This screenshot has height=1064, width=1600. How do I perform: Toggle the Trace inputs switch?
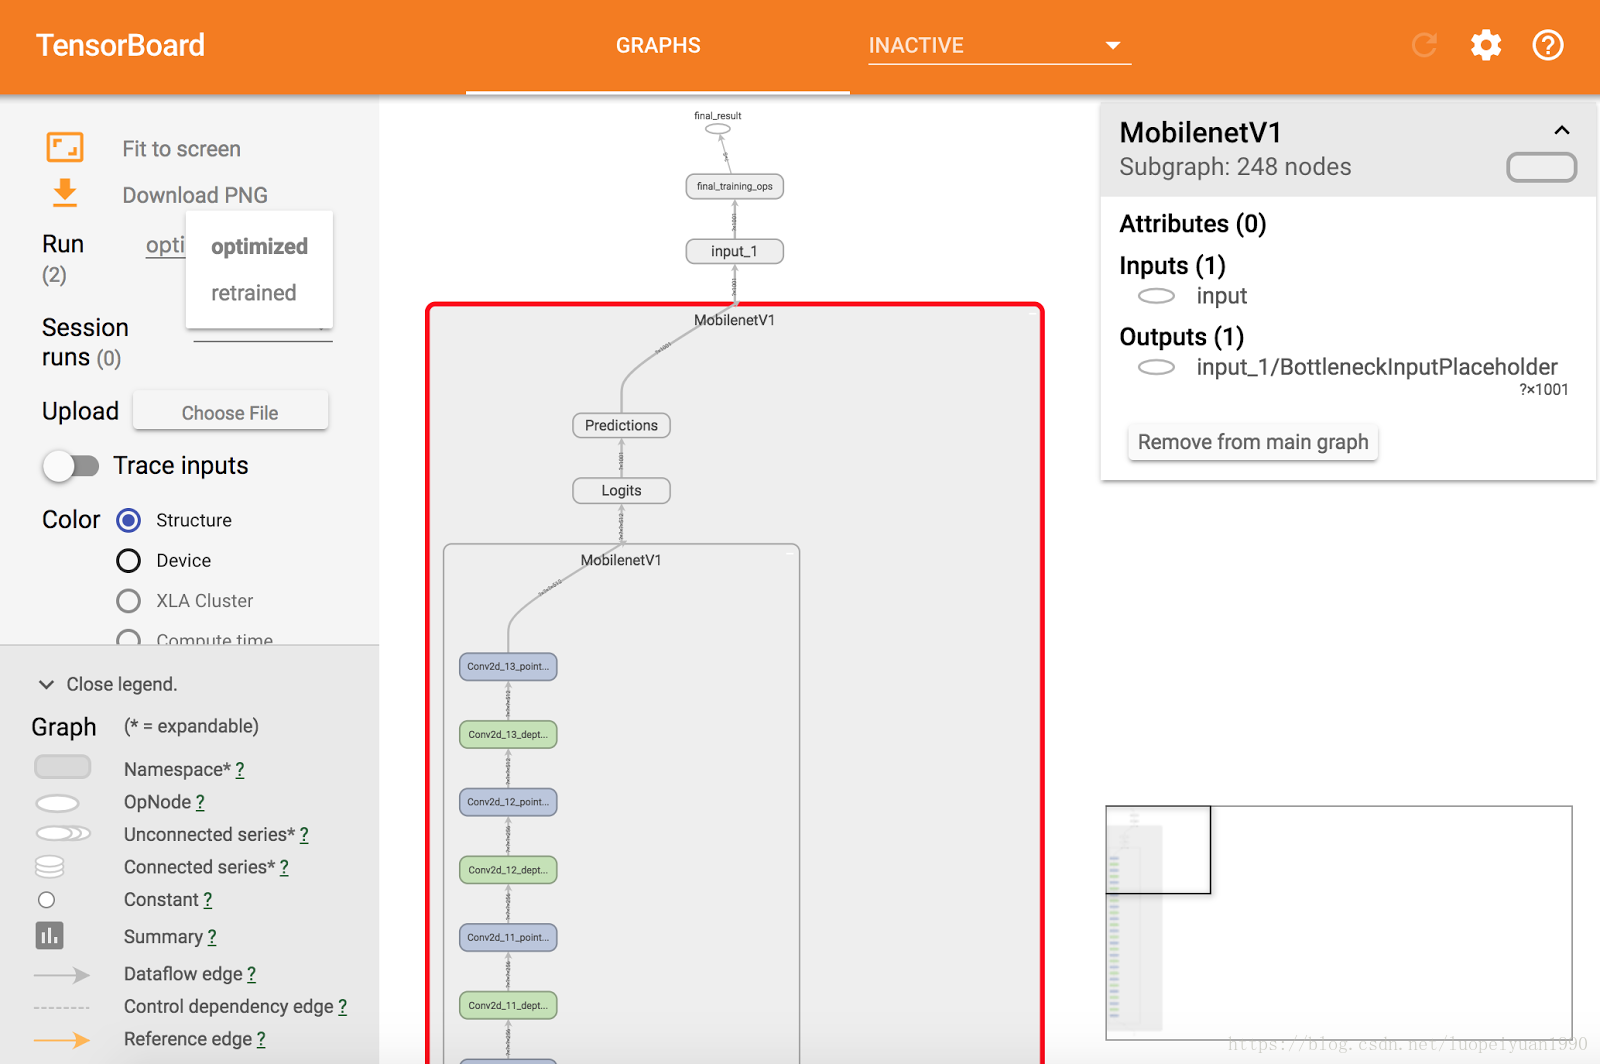tap(71, 466)
